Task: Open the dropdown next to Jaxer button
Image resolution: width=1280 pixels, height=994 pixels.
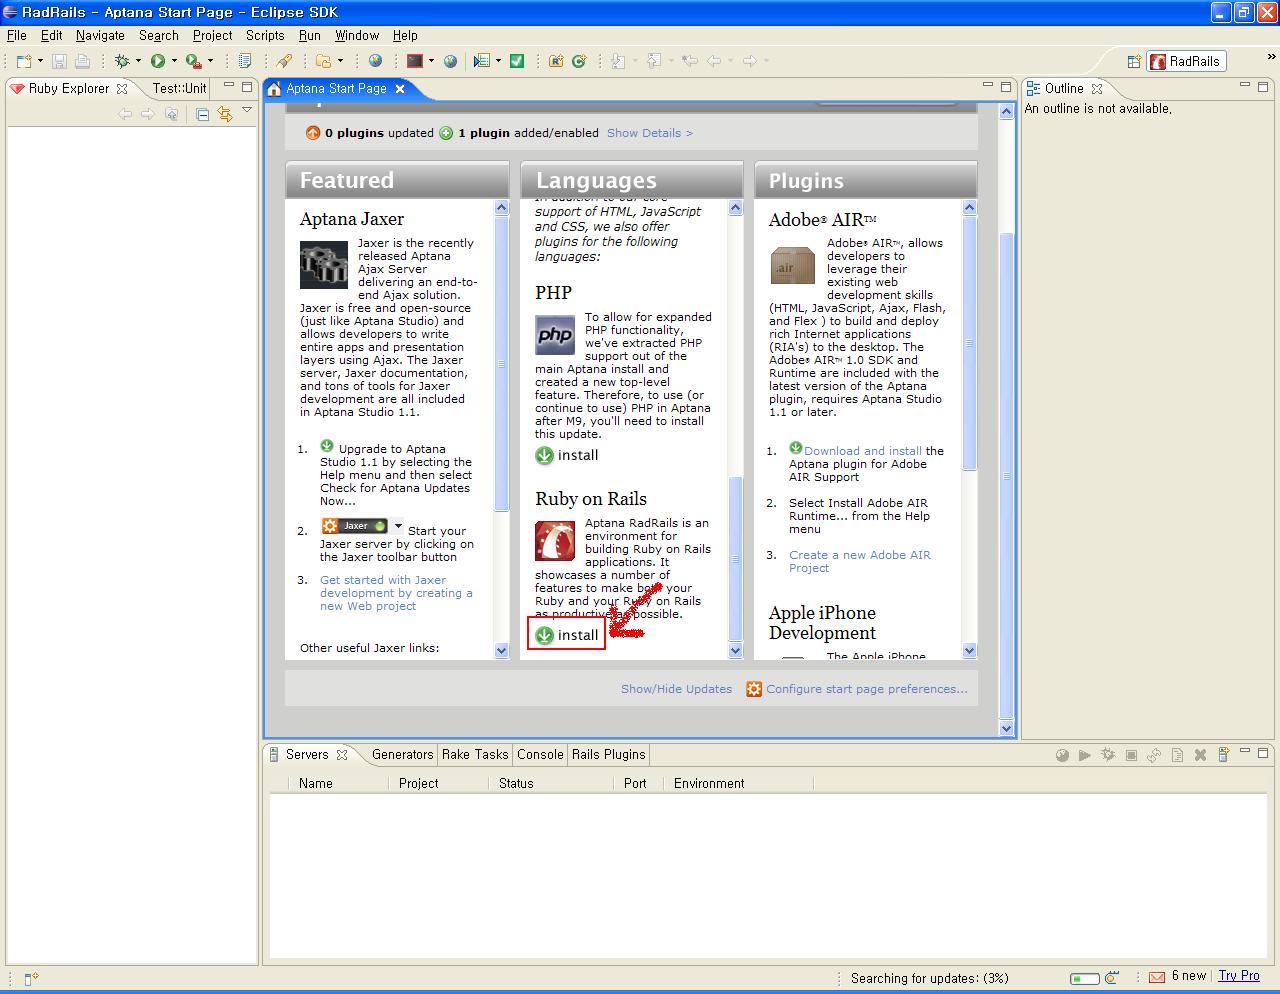Action: tap(398, 526)
